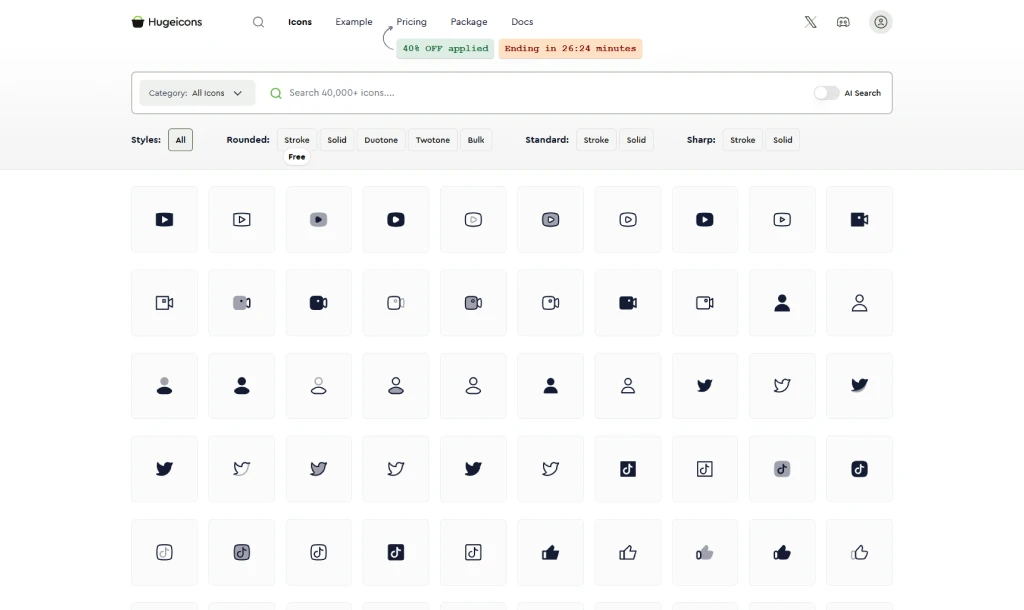Open the Pricing page

click(411, 22)
